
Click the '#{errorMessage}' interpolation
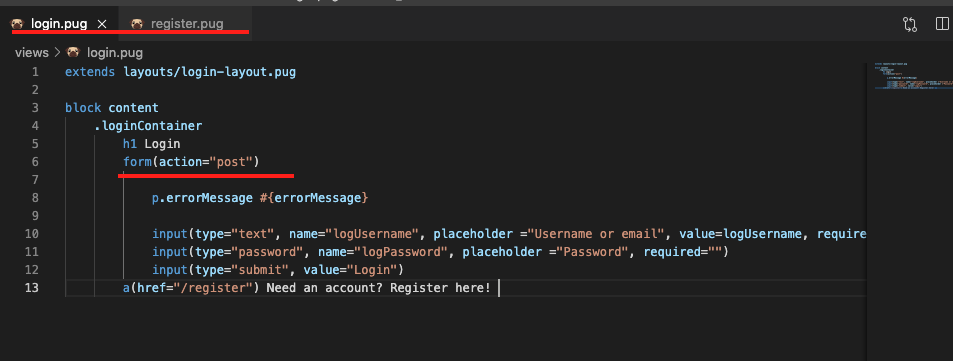coord(314,198)
